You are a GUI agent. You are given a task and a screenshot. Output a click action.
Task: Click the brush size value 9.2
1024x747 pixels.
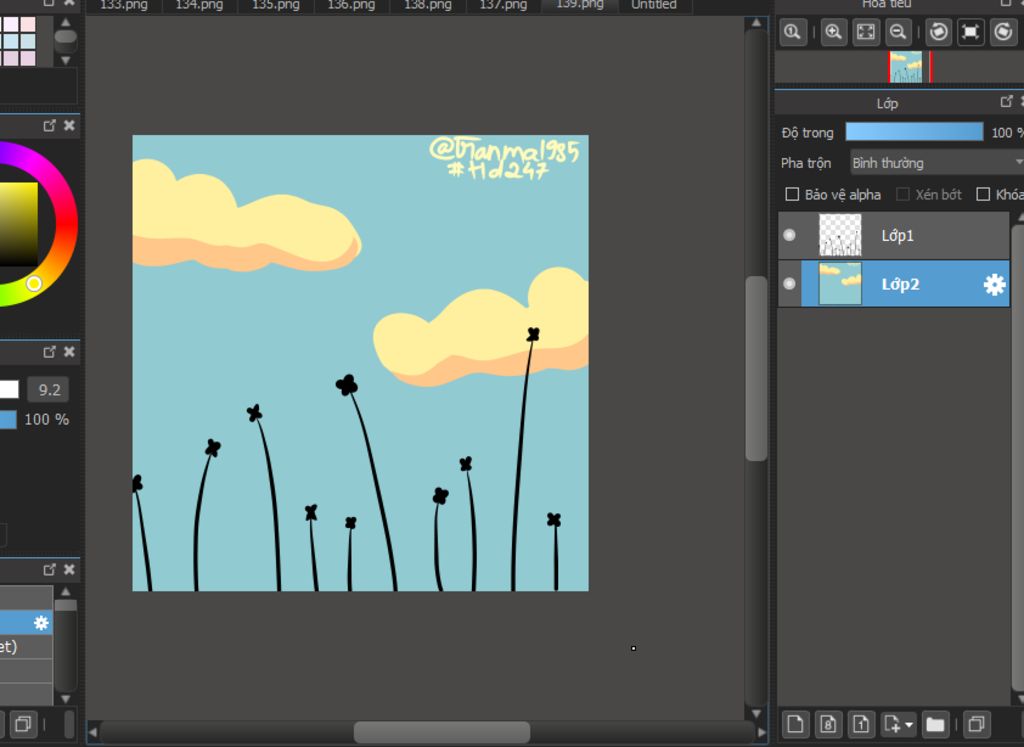(49, 390)
